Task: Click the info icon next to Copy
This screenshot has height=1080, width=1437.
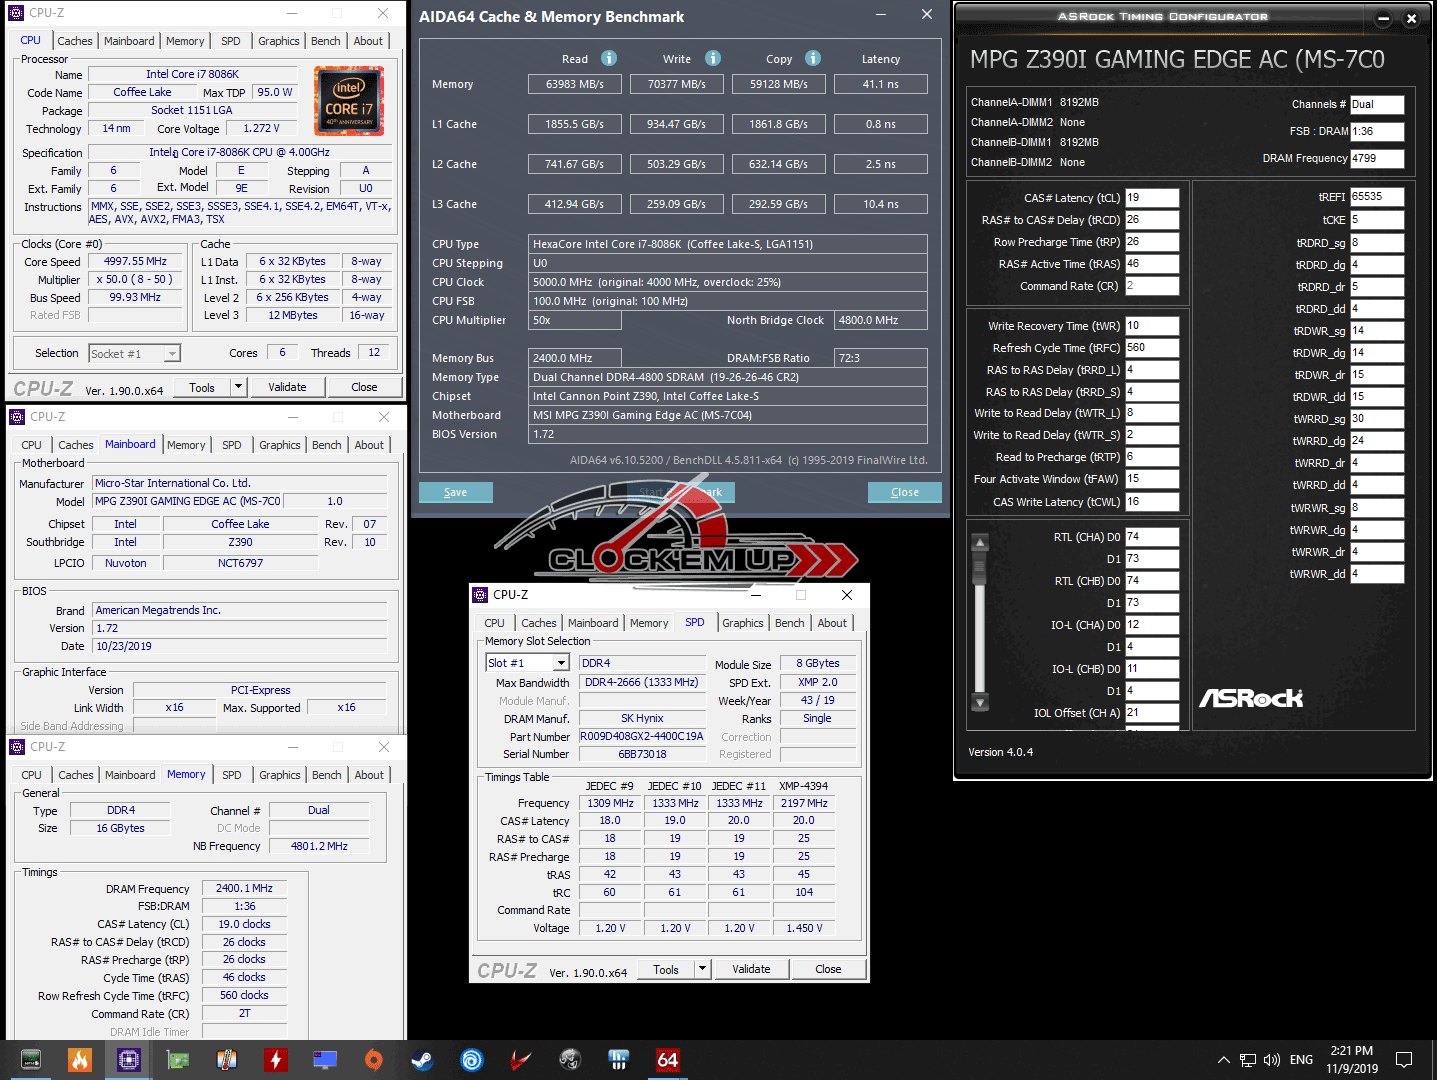Action: click(x=813, y=58)
